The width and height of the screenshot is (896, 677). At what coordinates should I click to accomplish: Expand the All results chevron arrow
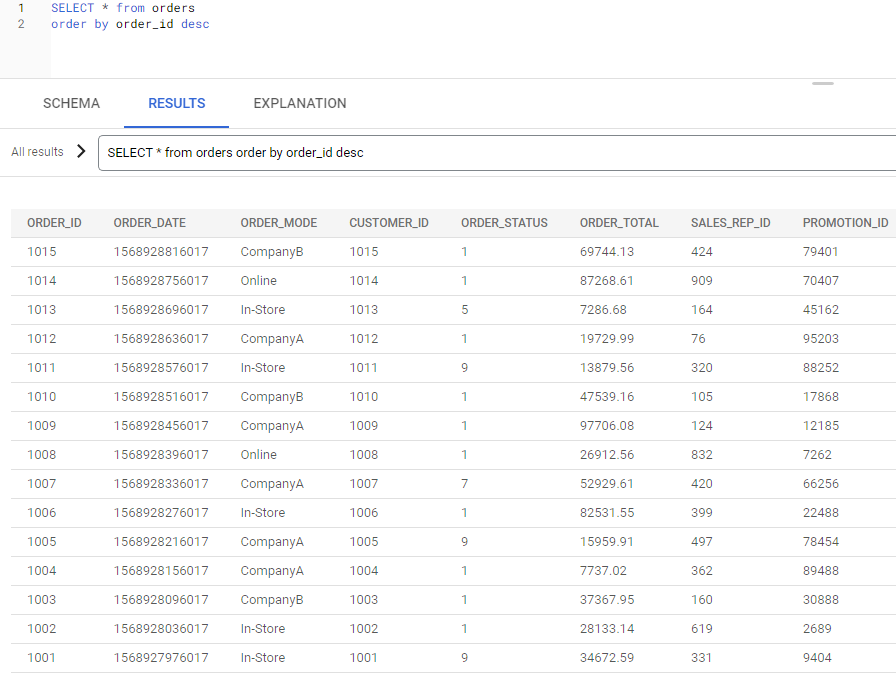pyautogui.click(x=81, y=151)
